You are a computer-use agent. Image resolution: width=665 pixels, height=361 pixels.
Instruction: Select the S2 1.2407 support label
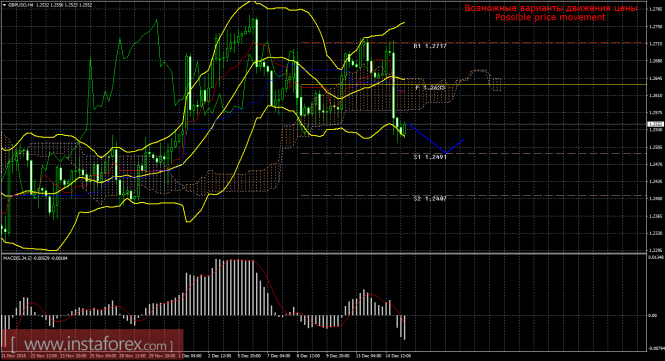pyautogui.click(x=430, y=199)
